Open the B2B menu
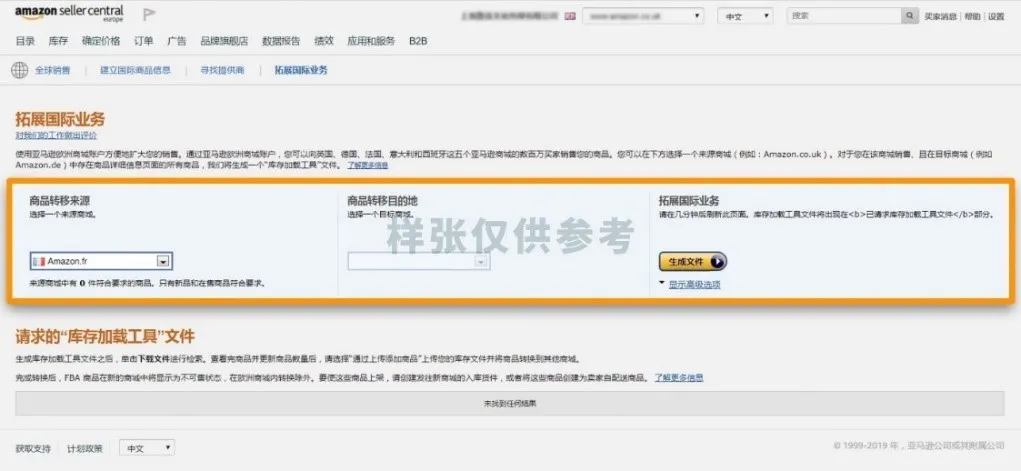The image size is (1021, 471). [x=418, y=41]
